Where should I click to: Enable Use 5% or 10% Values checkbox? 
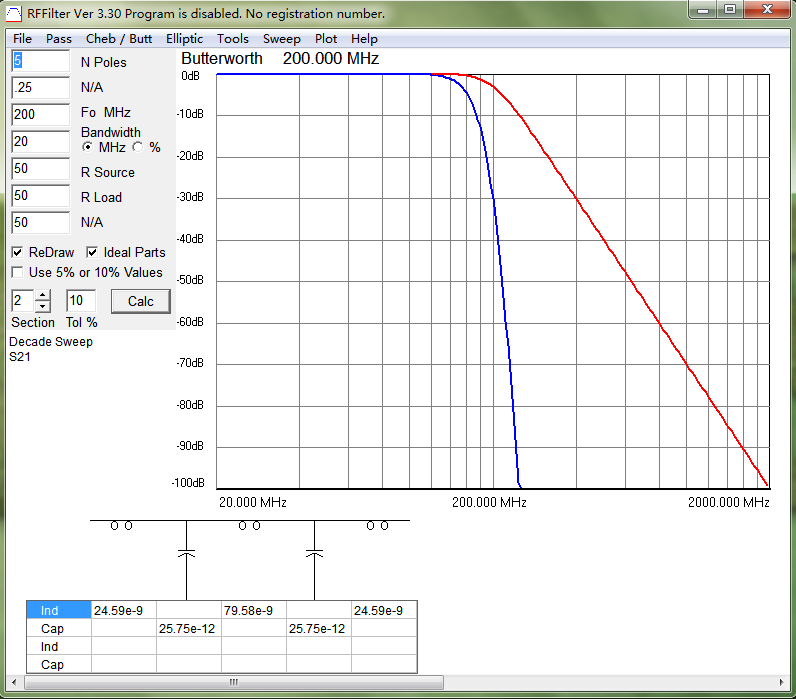click(17, 273)
